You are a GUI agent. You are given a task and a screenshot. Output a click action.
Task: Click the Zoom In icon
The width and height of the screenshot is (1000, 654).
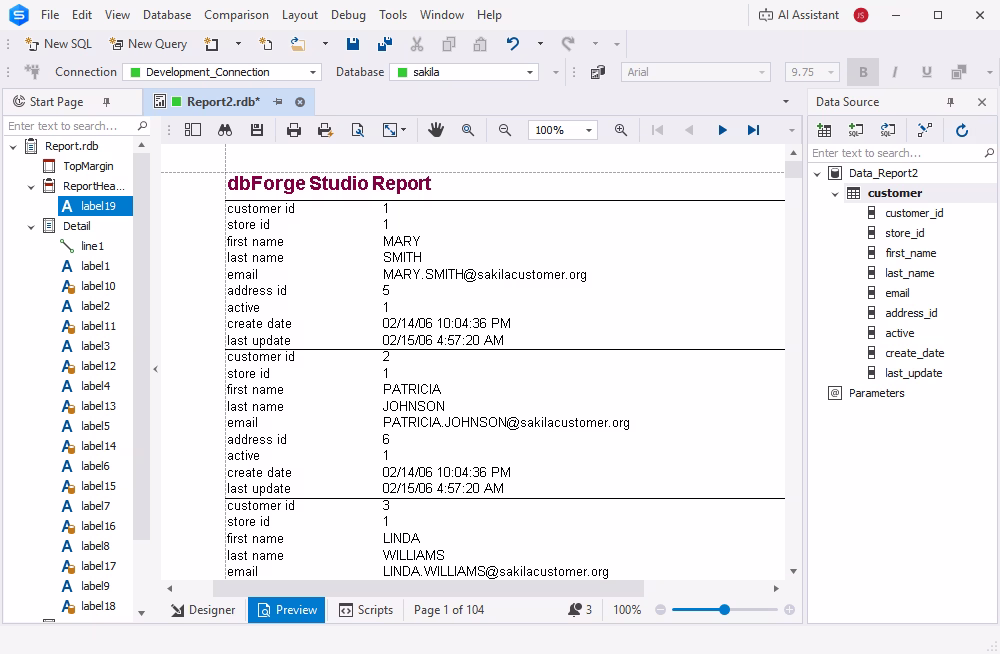click(621, 130)
